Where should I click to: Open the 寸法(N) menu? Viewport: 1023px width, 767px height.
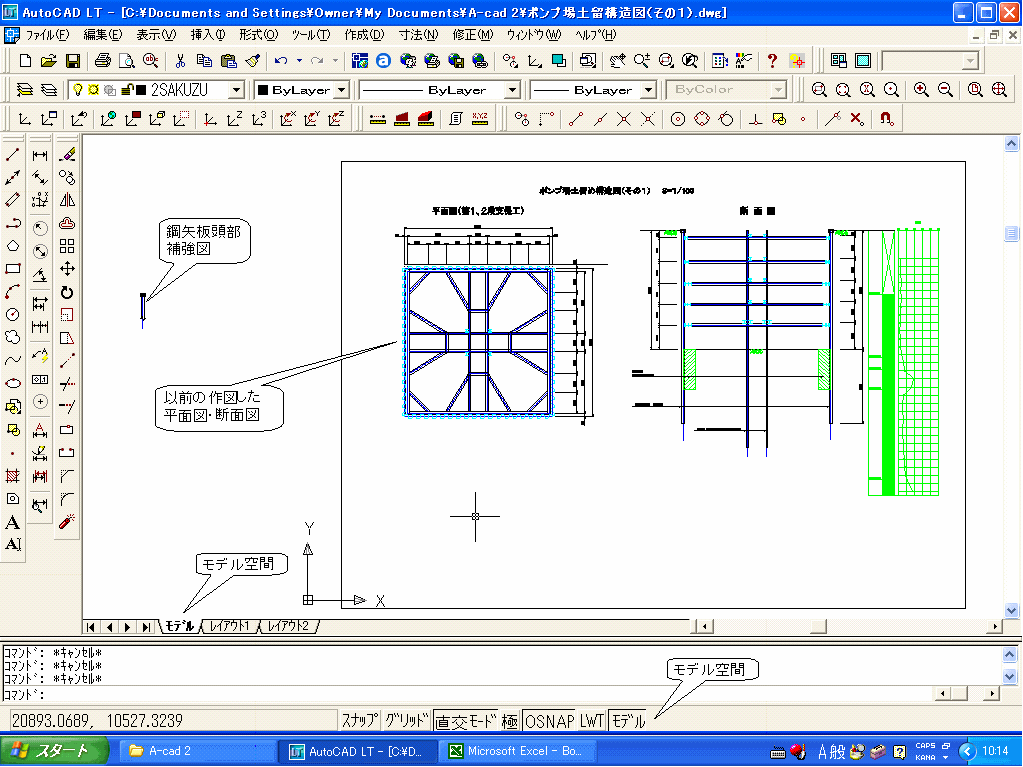418,35
